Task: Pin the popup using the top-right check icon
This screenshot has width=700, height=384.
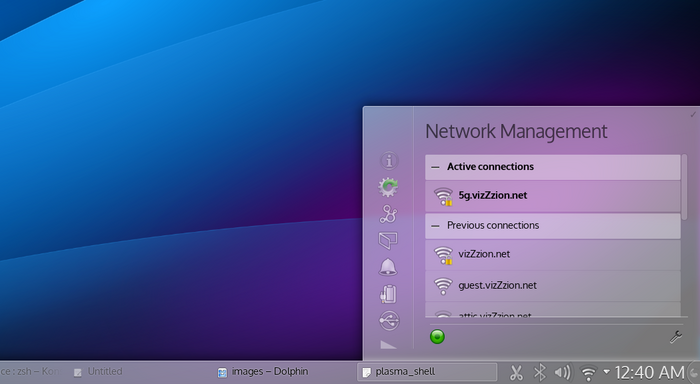Action: click(693, 115)
